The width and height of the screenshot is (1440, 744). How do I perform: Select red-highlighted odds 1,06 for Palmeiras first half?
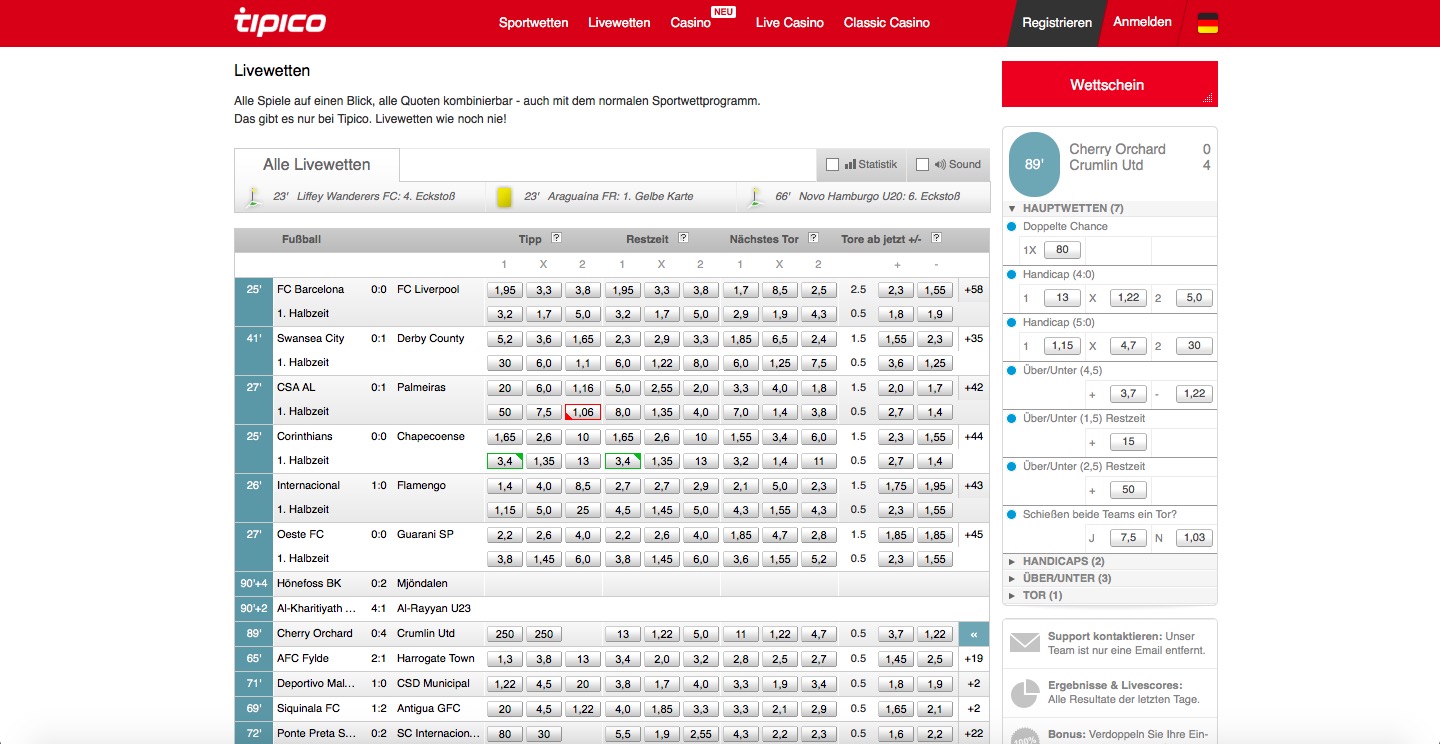[x=583, y=412]
